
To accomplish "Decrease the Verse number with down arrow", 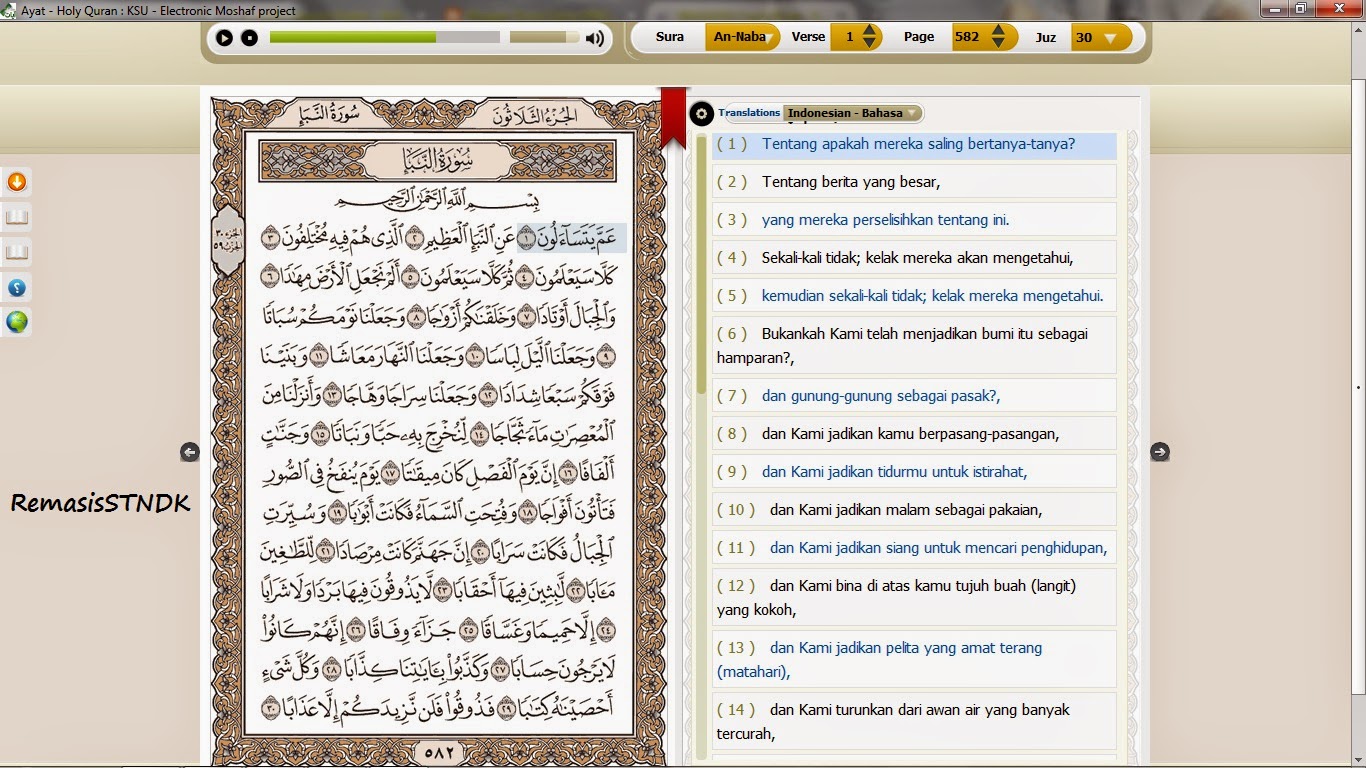I will click(x=870, y=43).
